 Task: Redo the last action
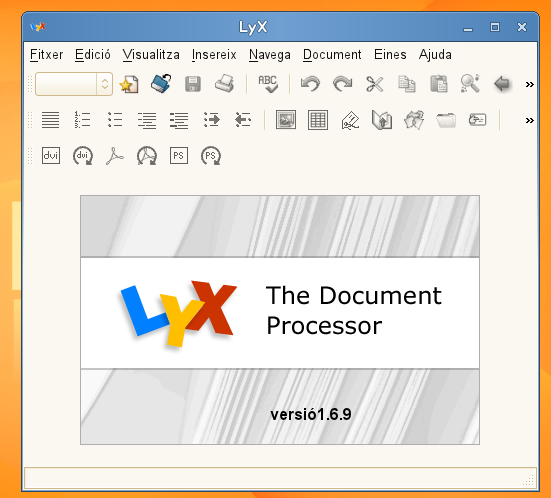[343, 84]
